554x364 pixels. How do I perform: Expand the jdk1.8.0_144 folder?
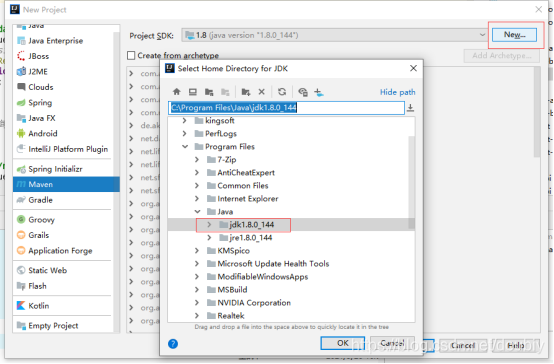pos(209,224)
